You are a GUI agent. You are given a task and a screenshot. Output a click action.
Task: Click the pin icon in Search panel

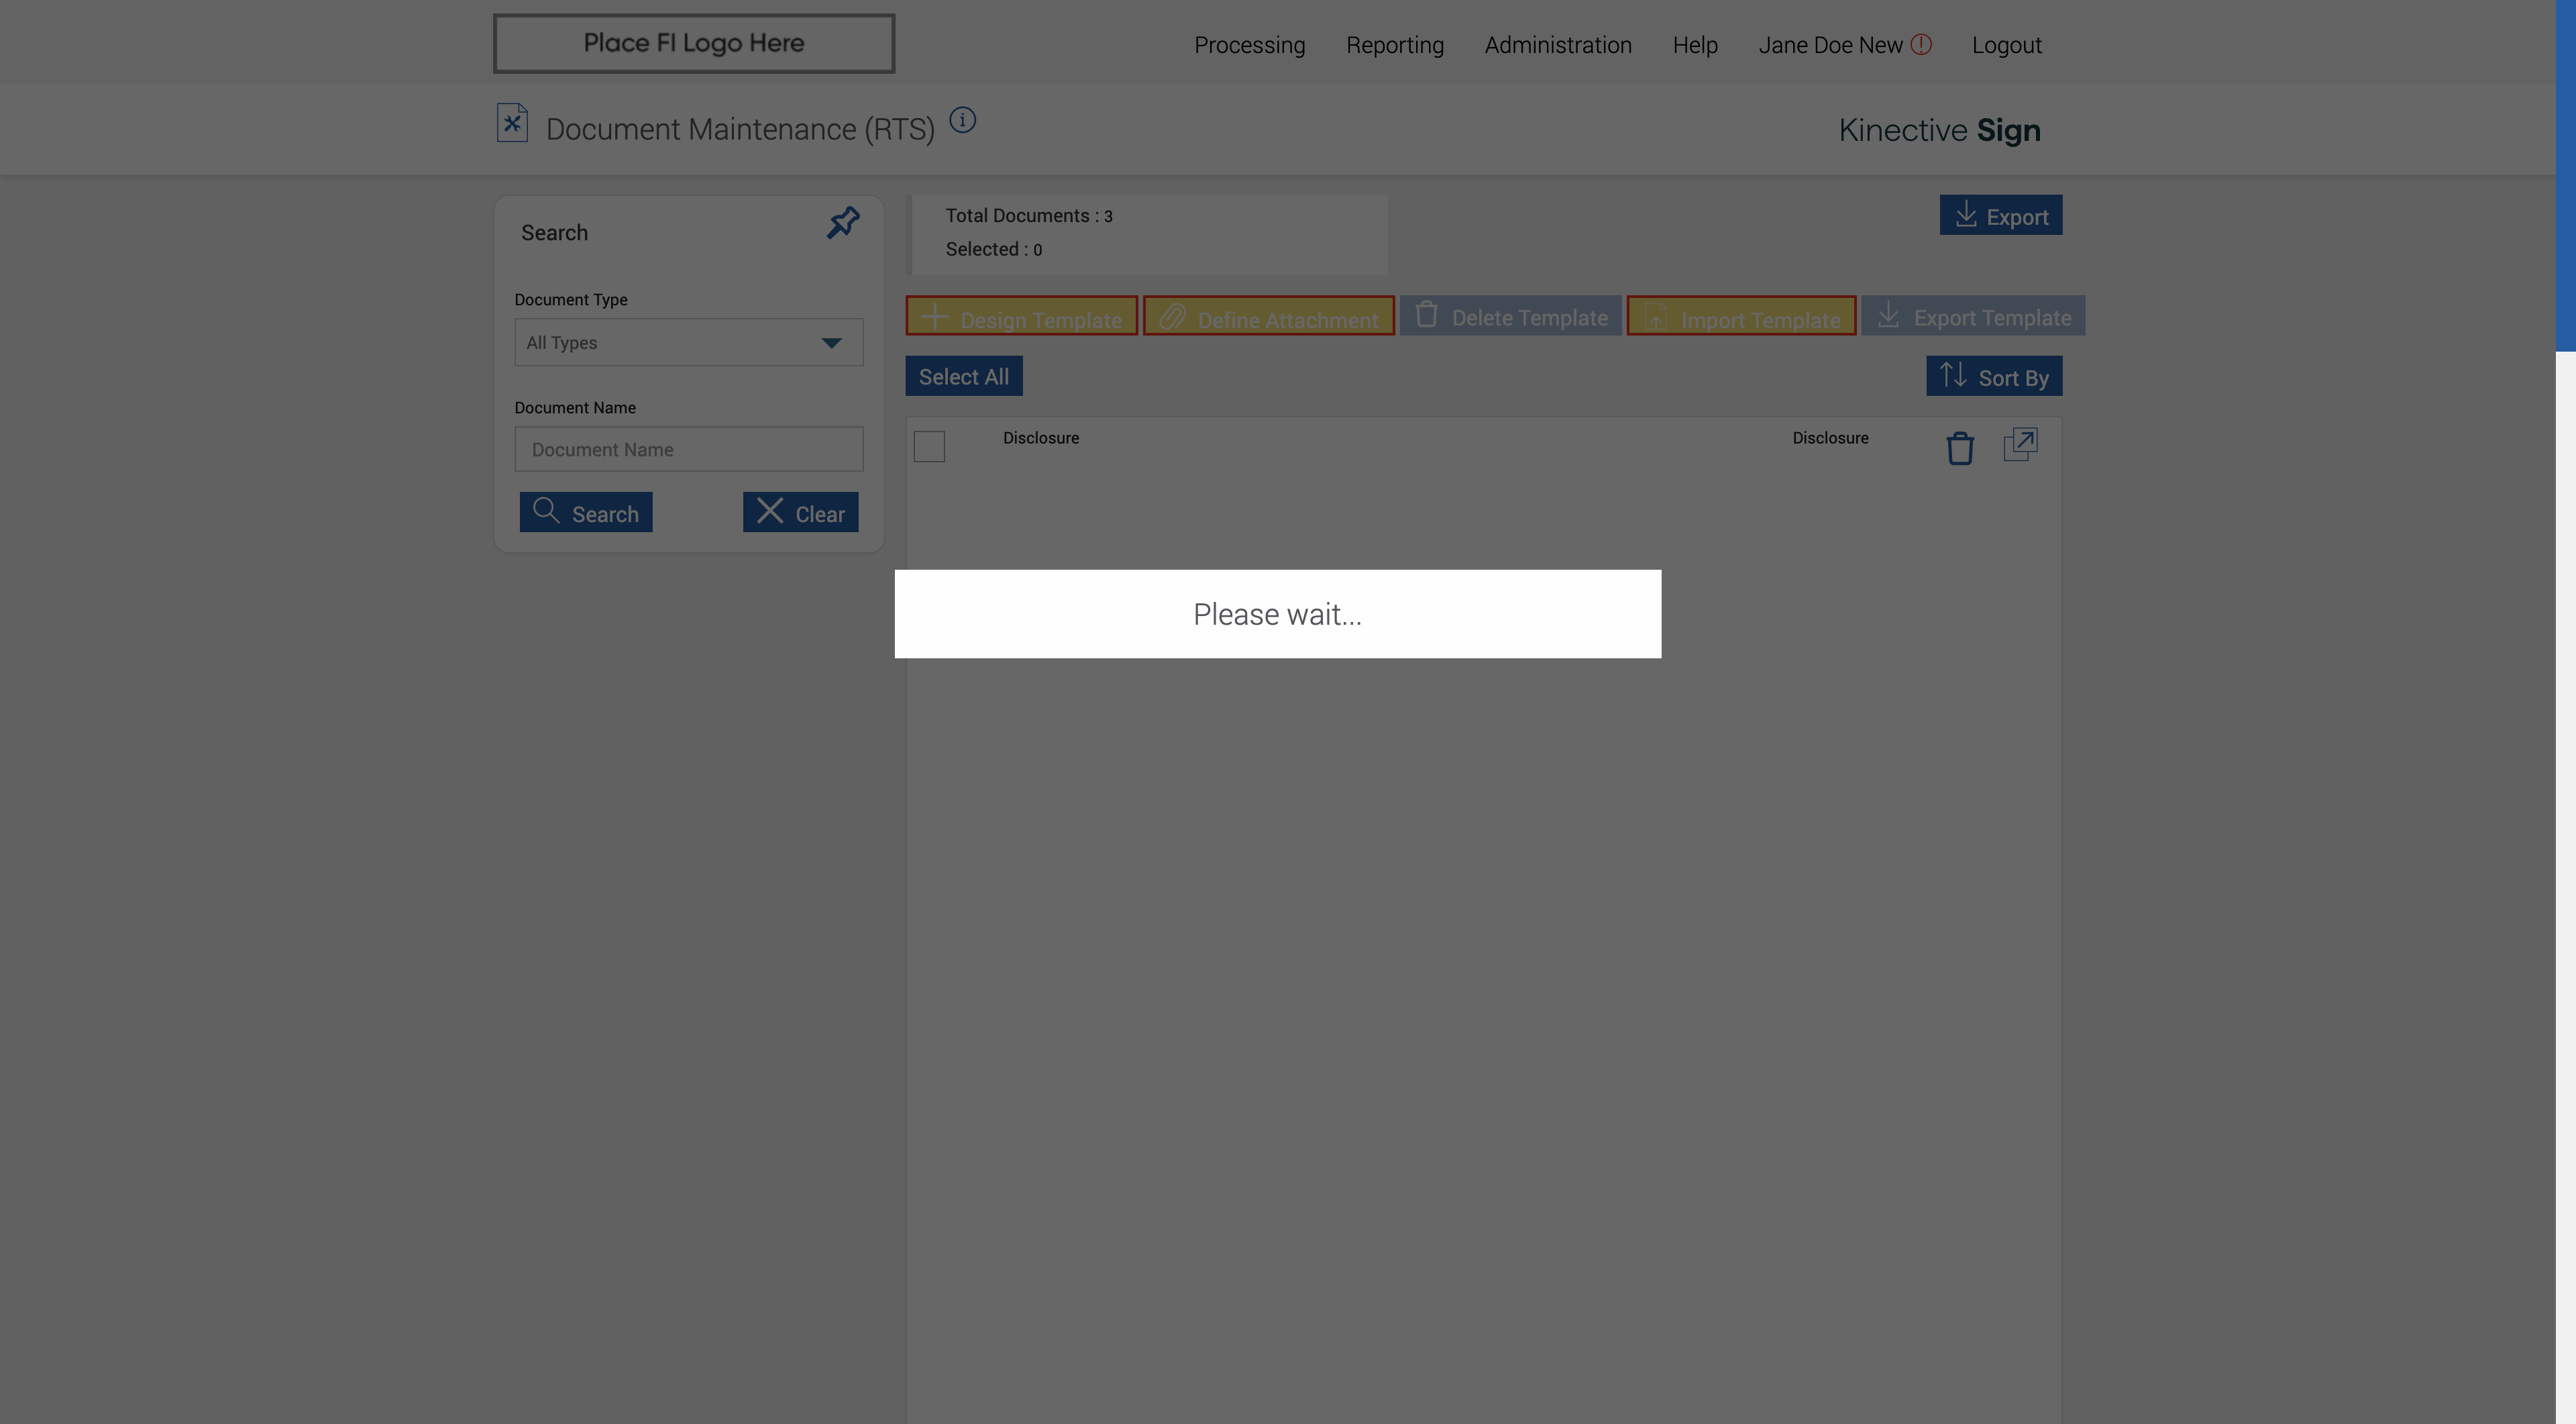(843, 222)
